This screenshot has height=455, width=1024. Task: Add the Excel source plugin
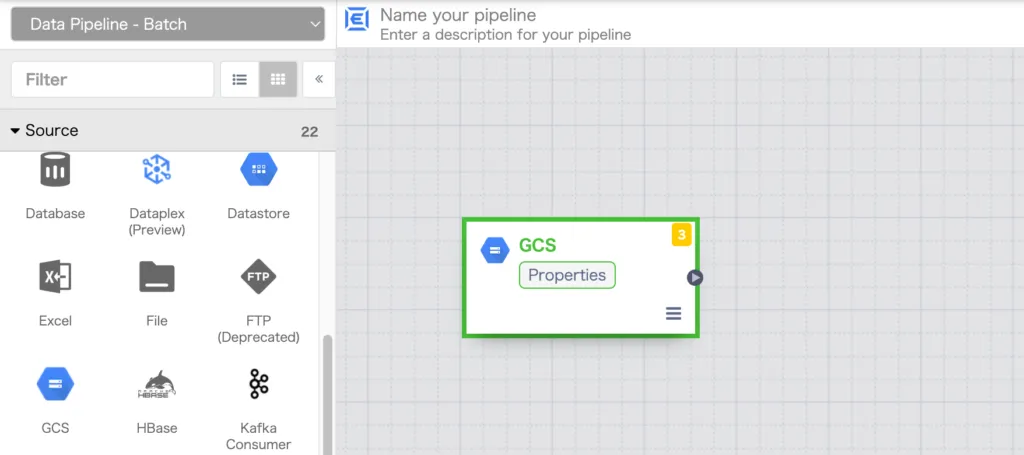coord(55,292)
